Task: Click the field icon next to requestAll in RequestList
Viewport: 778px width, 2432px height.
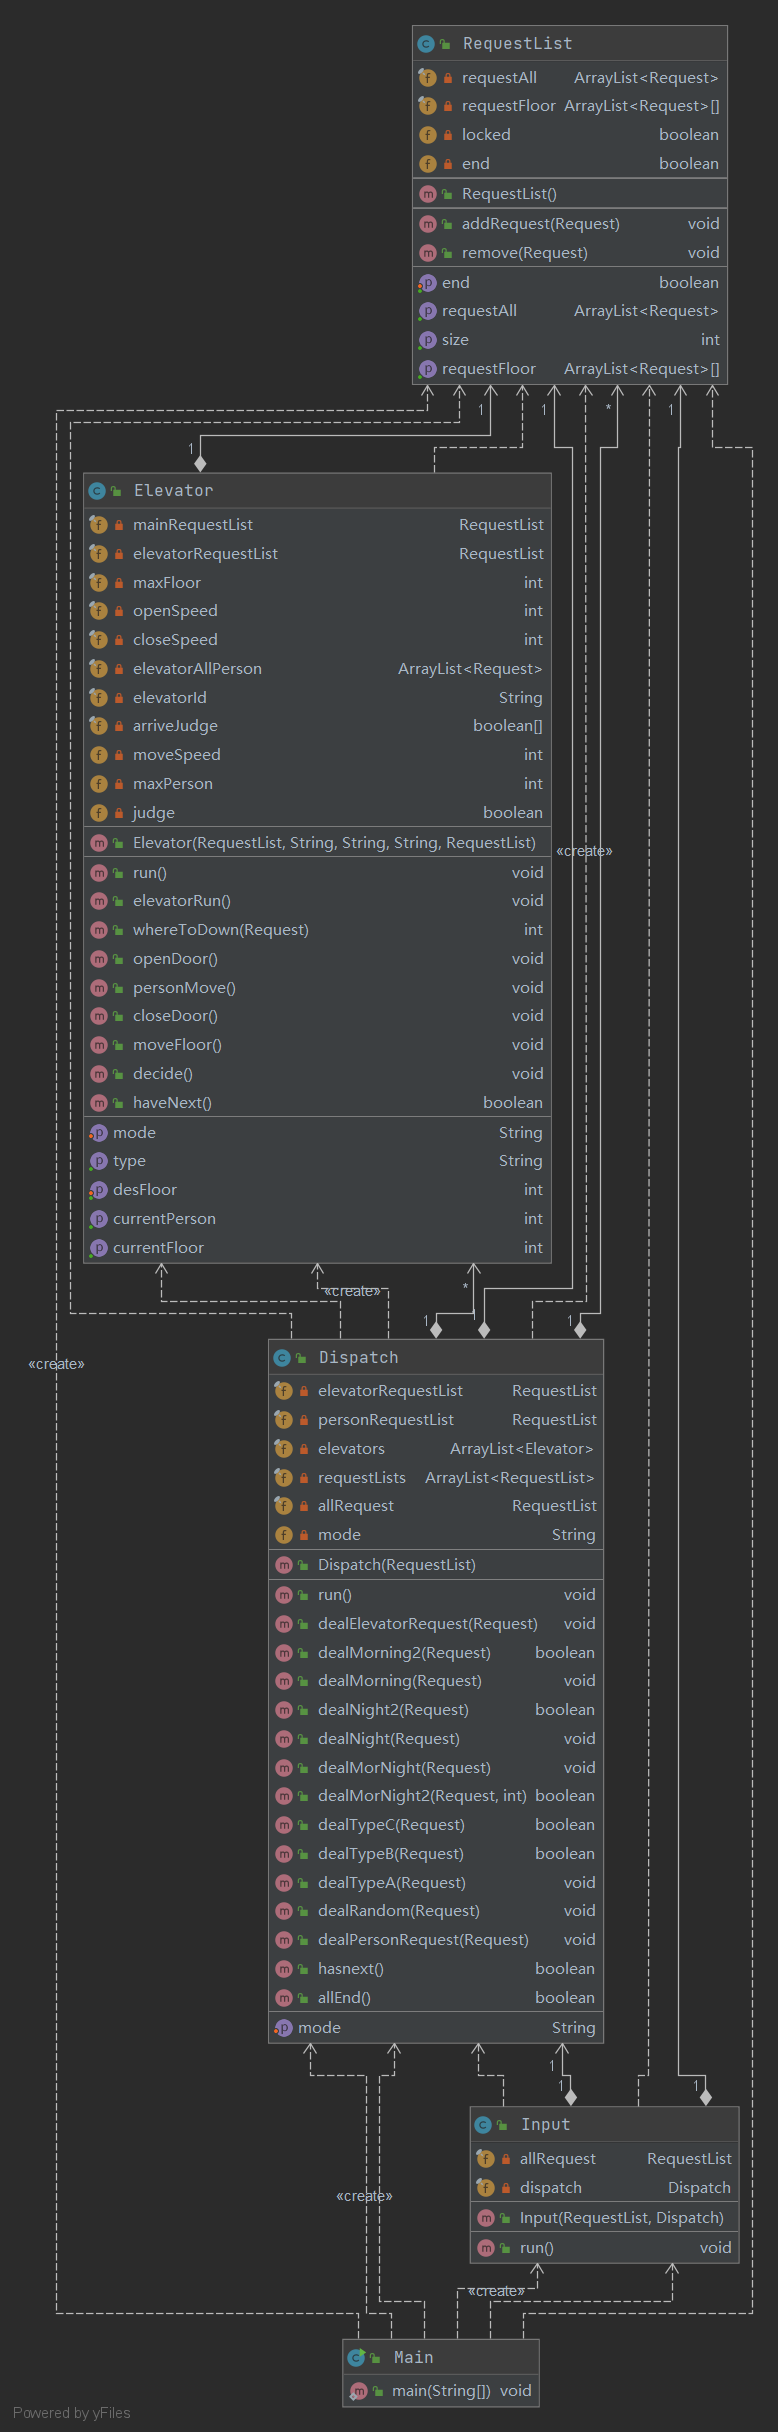Action: pos(427,78)
